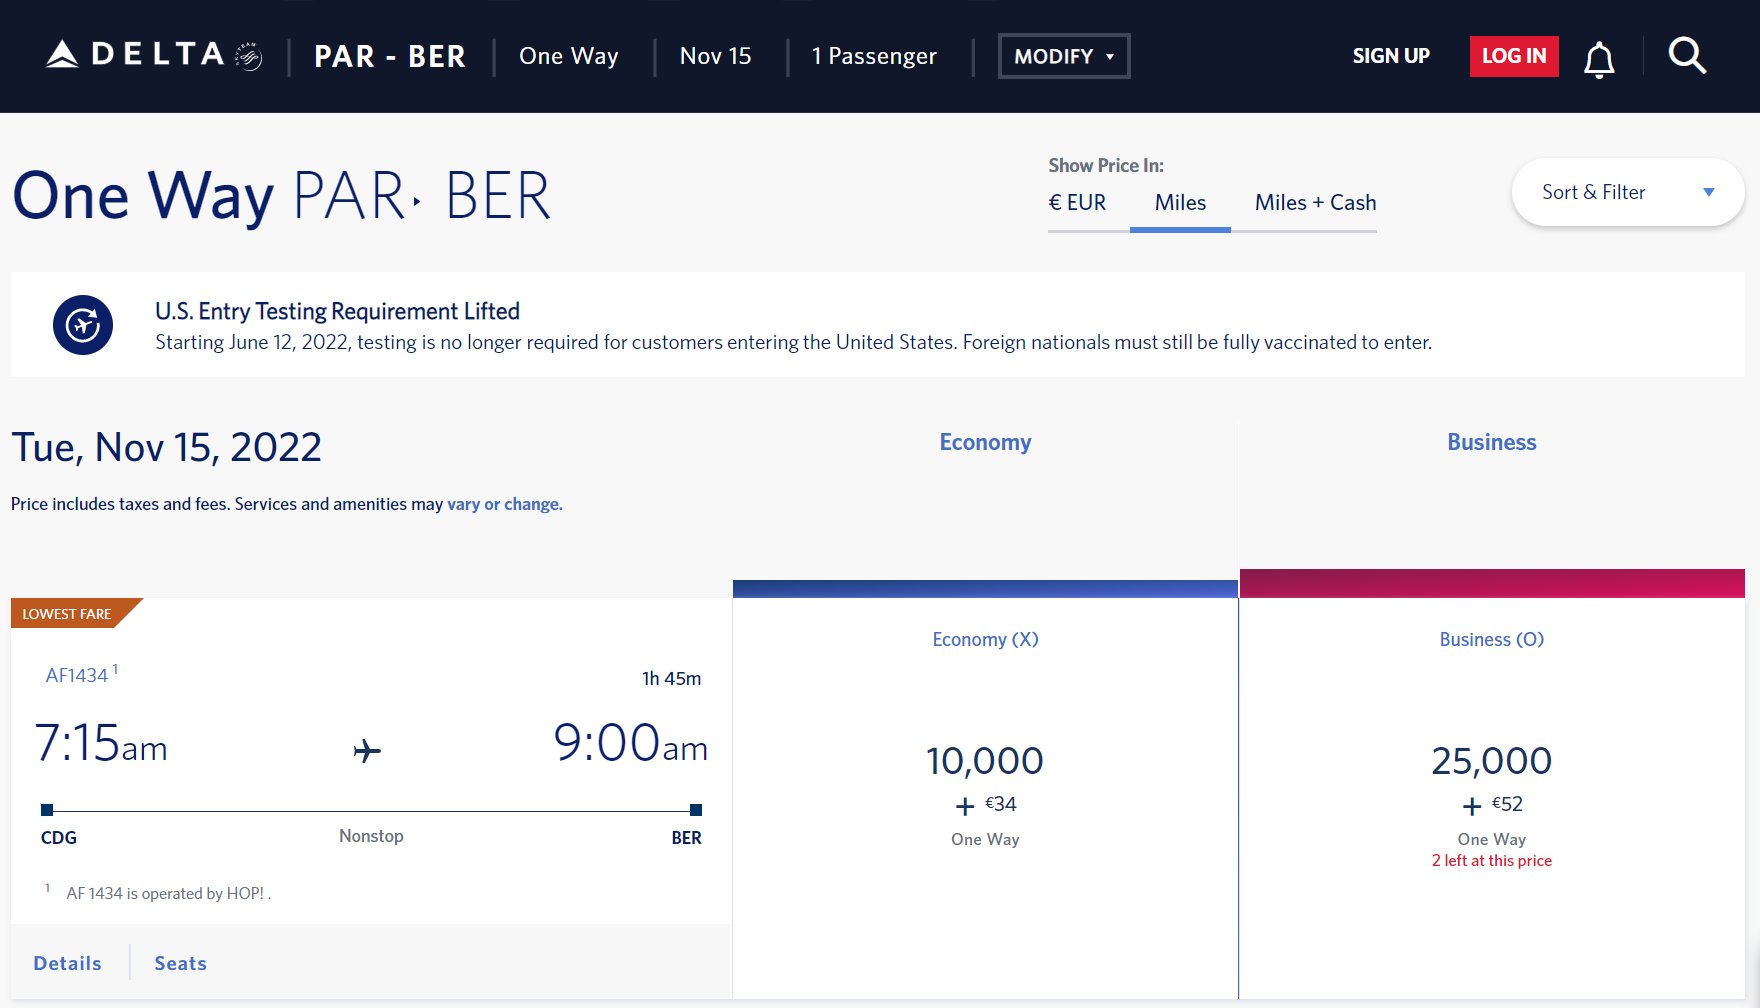View Seats for AF1434
This screenshot has height=1008, width=1760.
[x=181, y=963]
